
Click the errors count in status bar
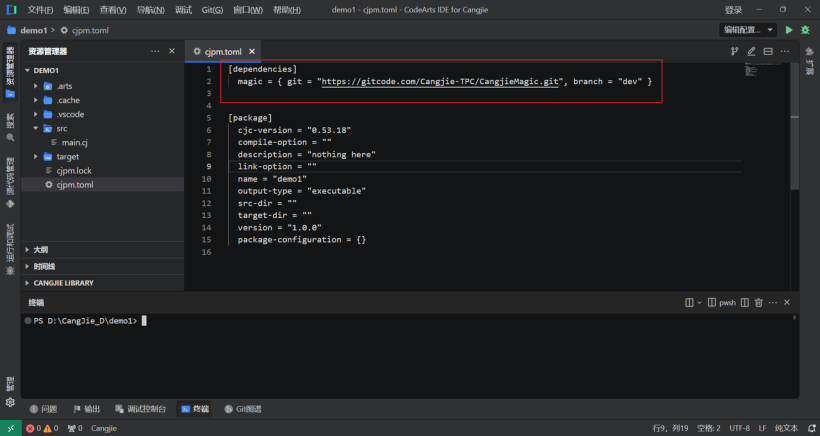[x=34, y=428]
